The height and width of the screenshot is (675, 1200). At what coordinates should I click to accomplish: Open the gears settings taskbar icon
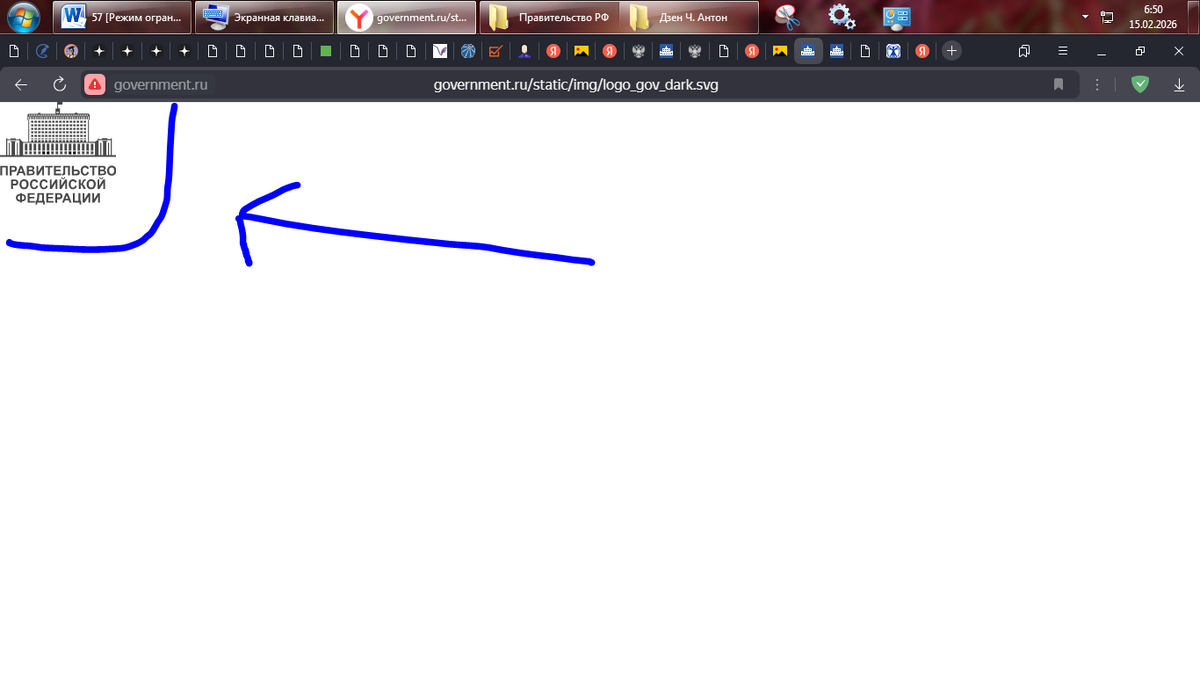842,17
